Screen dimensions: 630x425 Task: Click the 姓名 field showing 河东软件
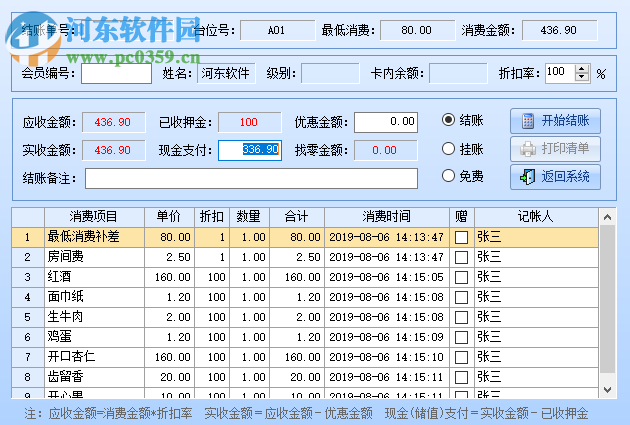click(226, 74)
